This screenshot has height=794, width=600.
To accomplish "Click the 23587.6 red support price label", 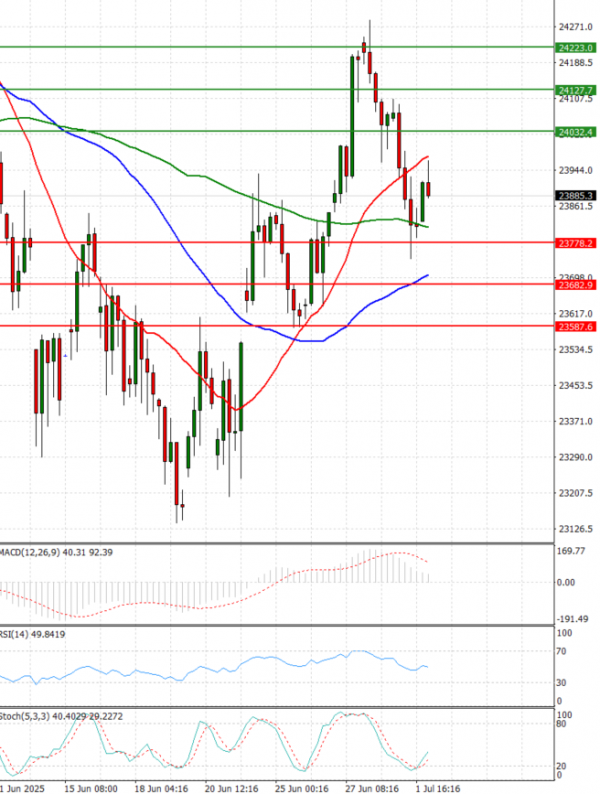I will point(575,327).
